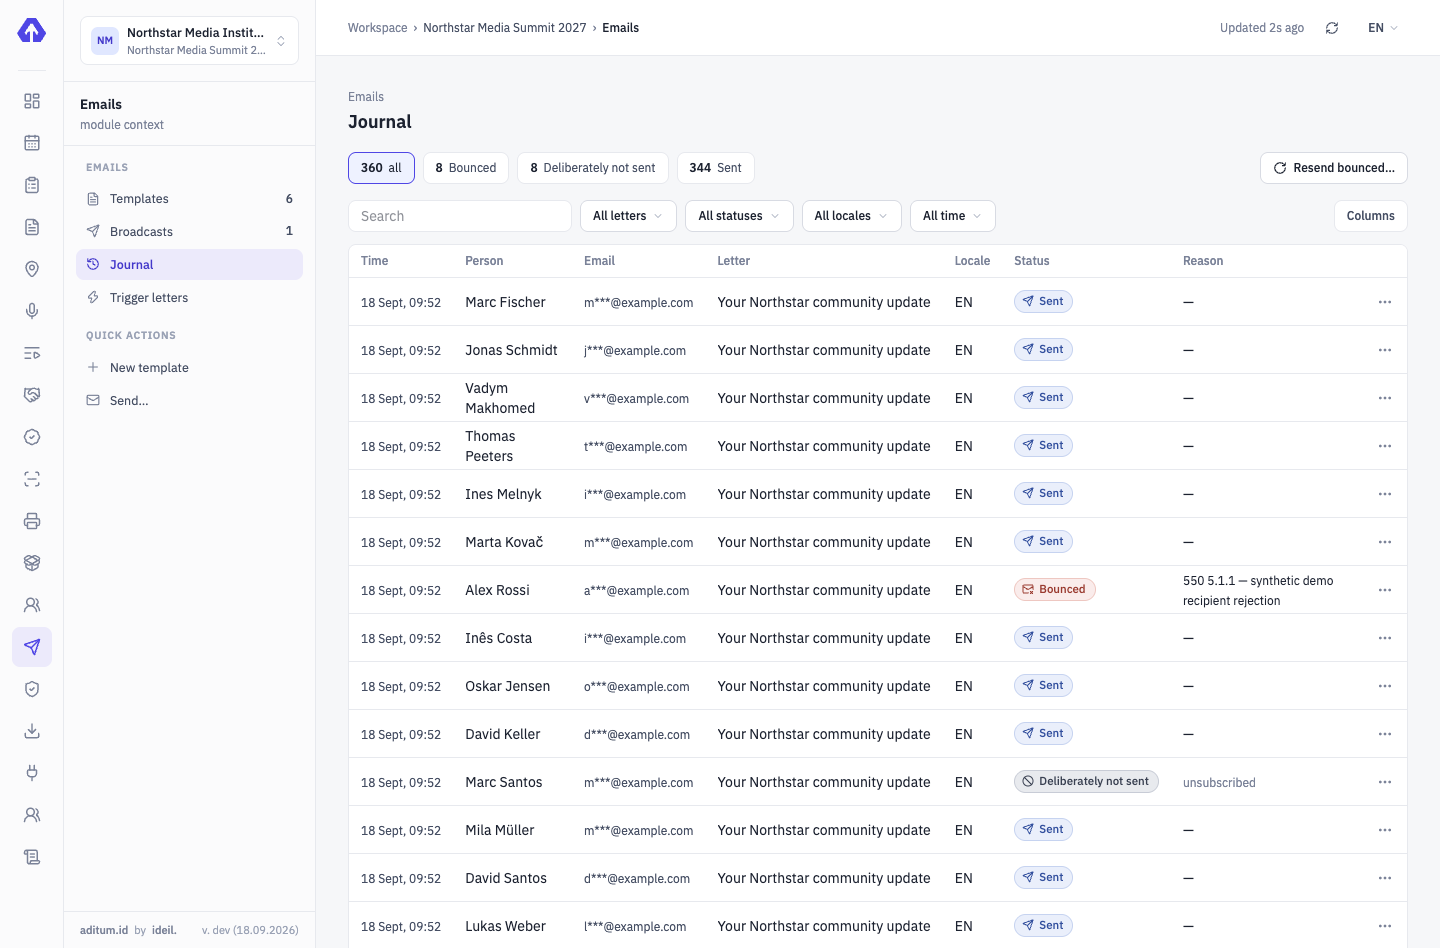1440x948 pixels.
Task: Click the name Thomas Peeters
Action: pos(490,446)
